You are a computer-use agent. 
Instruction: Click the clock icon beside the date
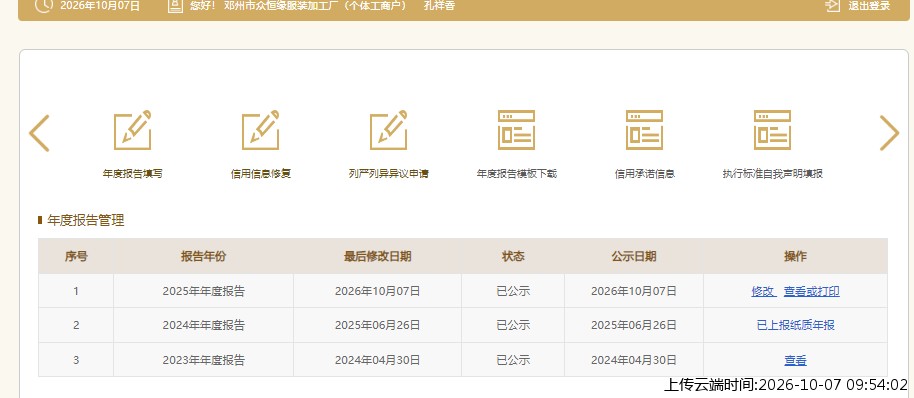44,6
